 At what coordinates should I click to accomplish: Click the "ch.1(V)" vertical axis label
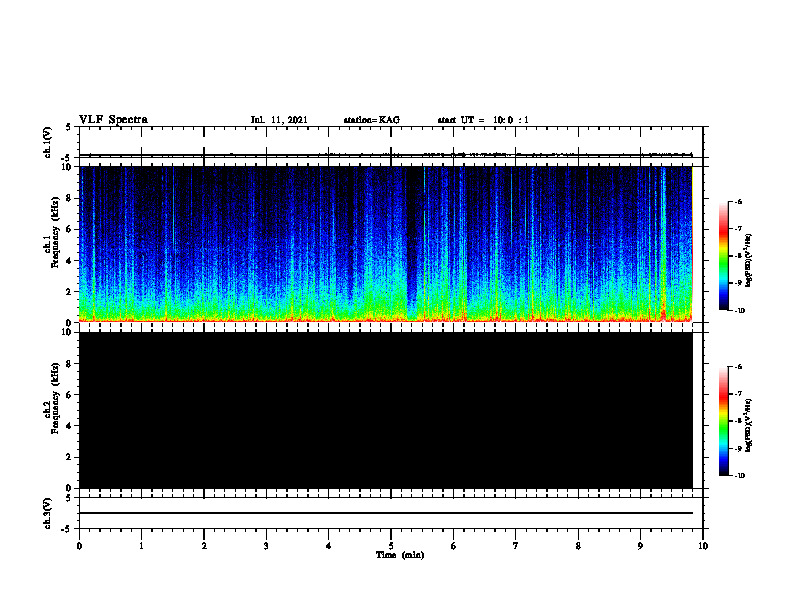47,142
